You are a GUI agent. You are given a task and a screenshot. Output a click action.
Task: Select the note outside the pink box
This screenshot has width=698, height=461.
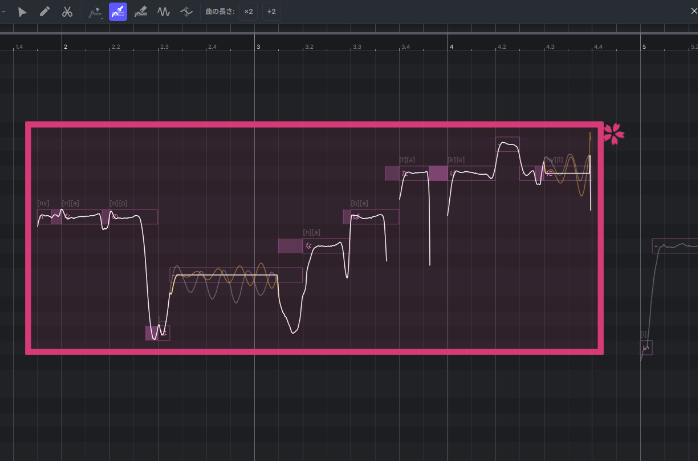point(675,246)
